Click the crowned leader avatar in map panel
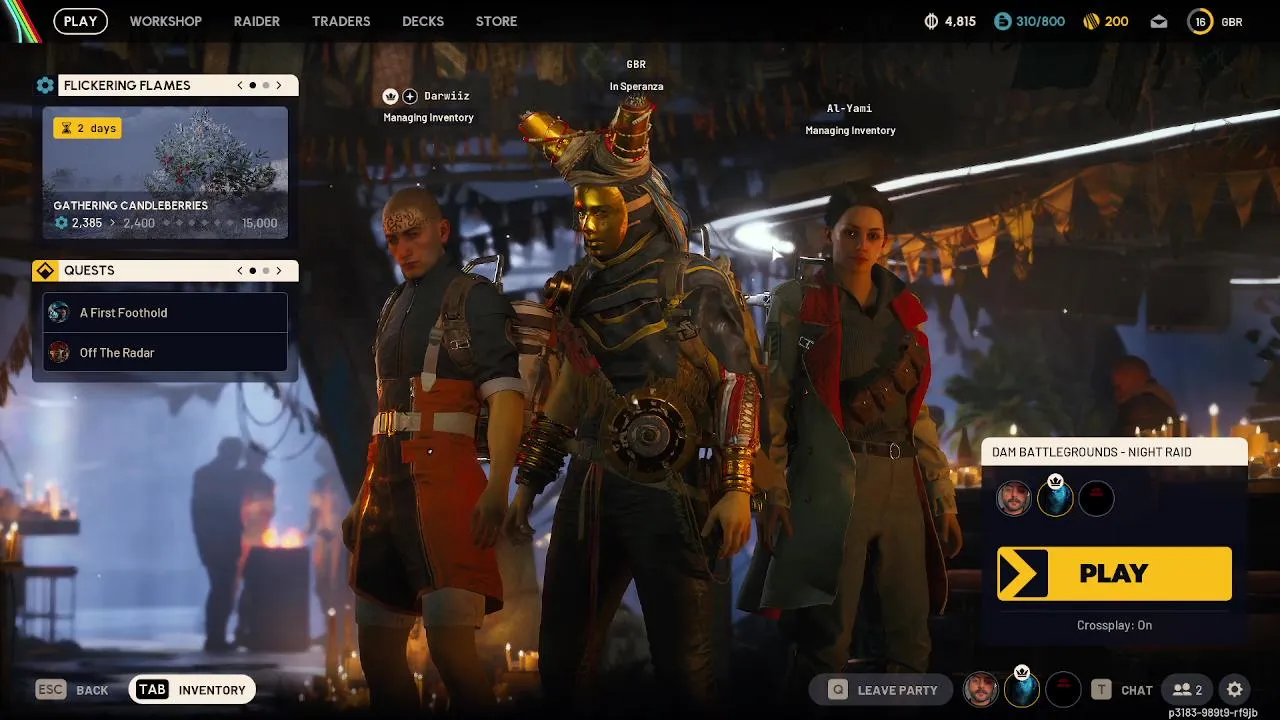 (1055, 497)
